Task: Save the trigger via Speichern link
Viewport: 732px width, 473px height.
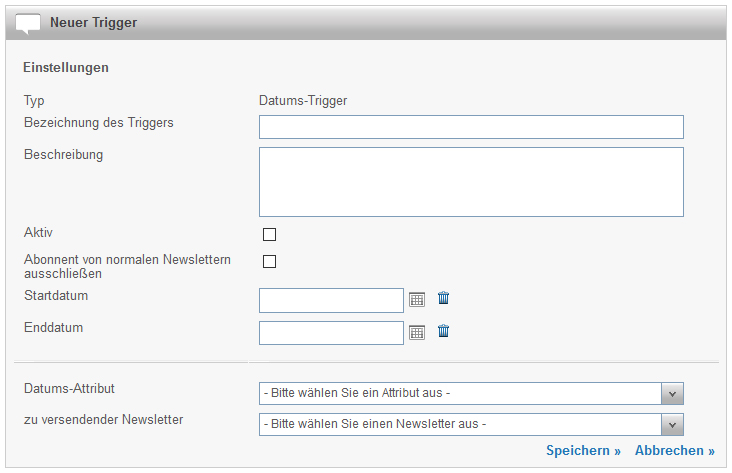Action: [x=583, y=451]
